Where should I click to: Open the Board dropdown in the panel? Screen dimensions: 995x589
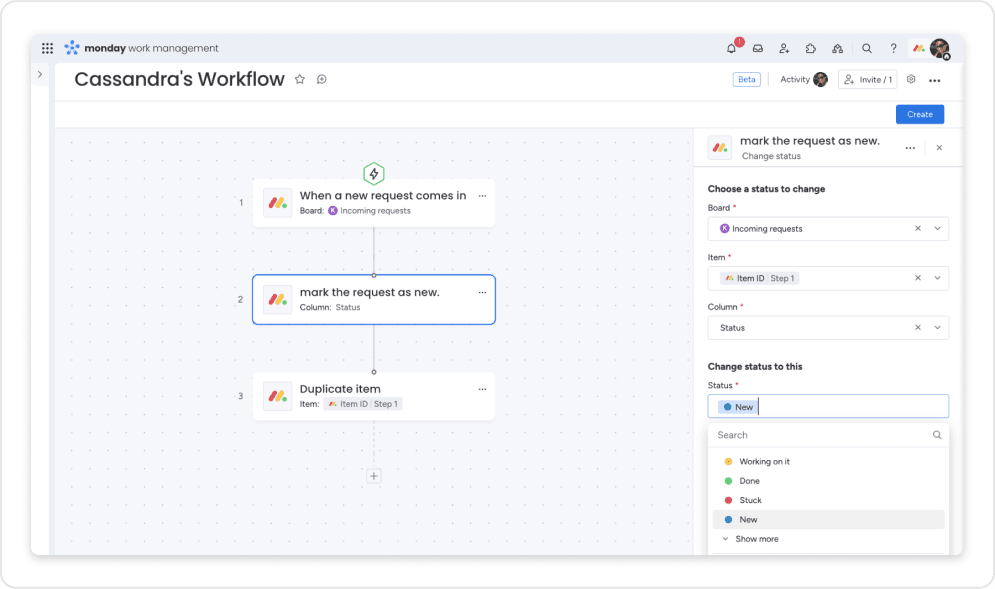click(937, 228)
